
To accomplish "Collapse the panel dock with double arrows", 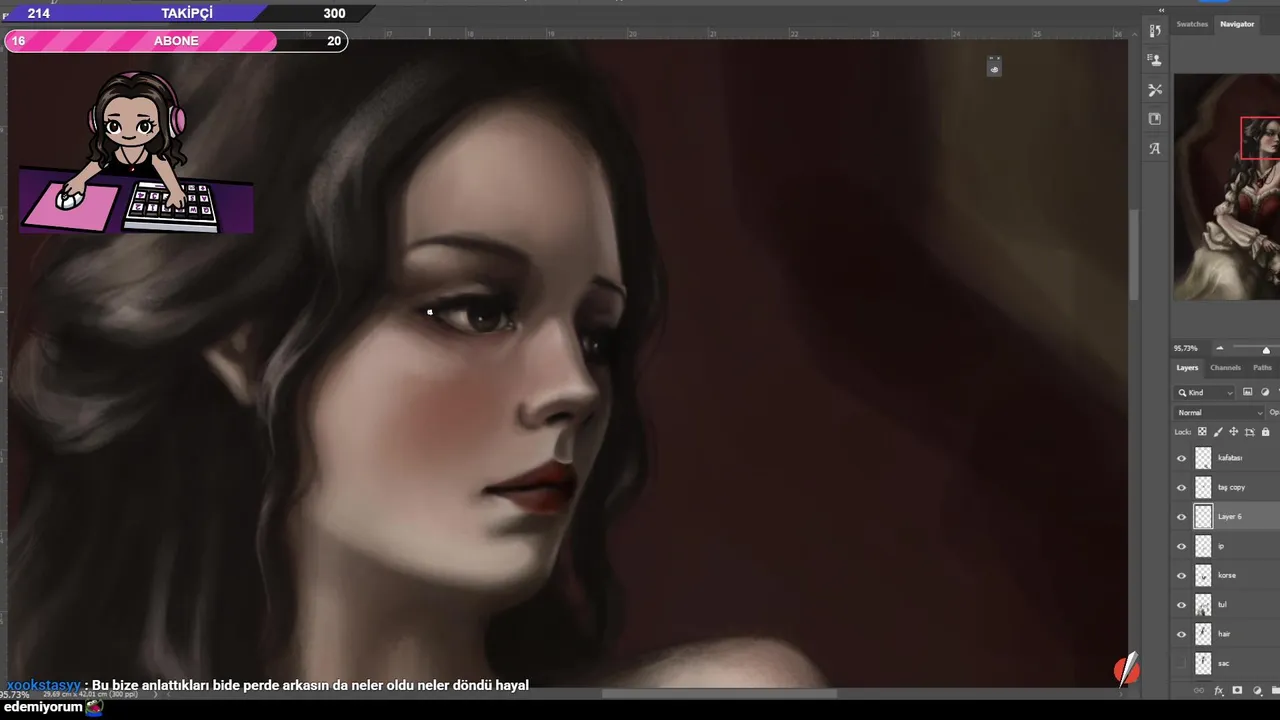I will (1162, 10).
